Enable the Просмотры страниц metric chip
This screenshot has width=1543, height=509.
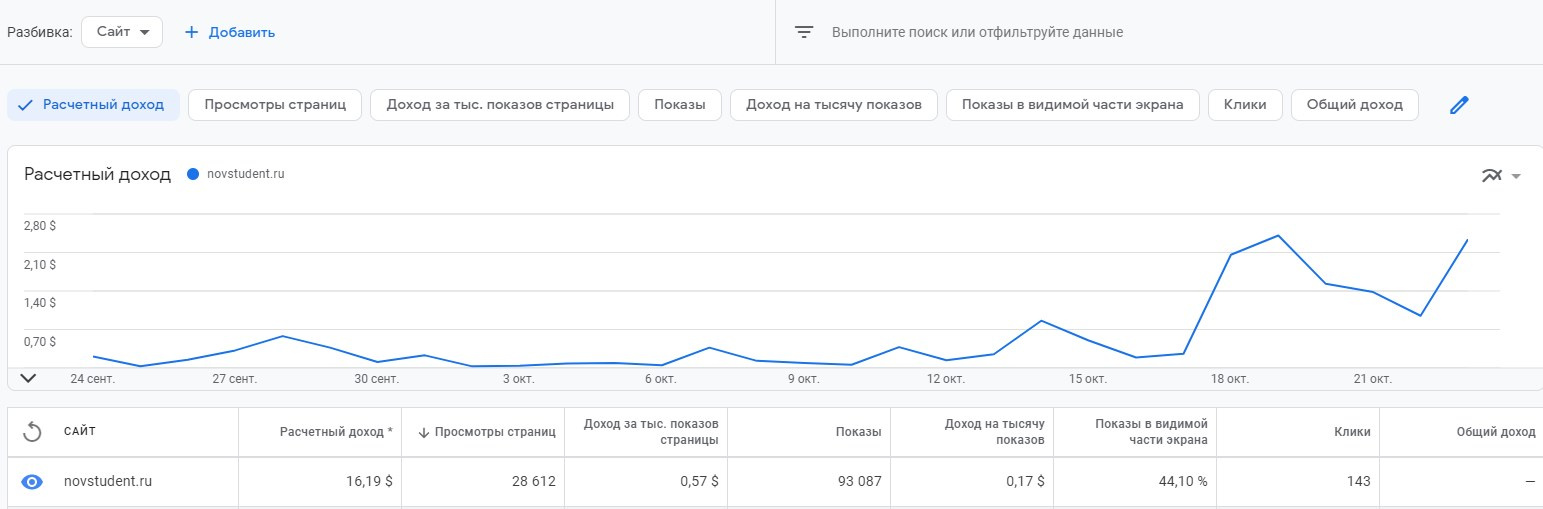[274, 105]
